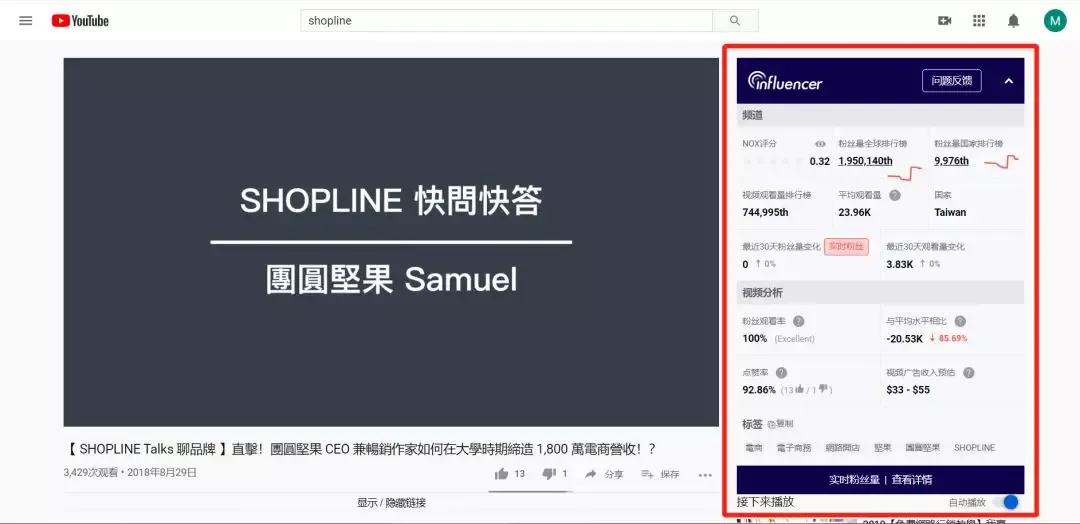
Task: Click the -20.53K comparison value
Action: (904, 338)
